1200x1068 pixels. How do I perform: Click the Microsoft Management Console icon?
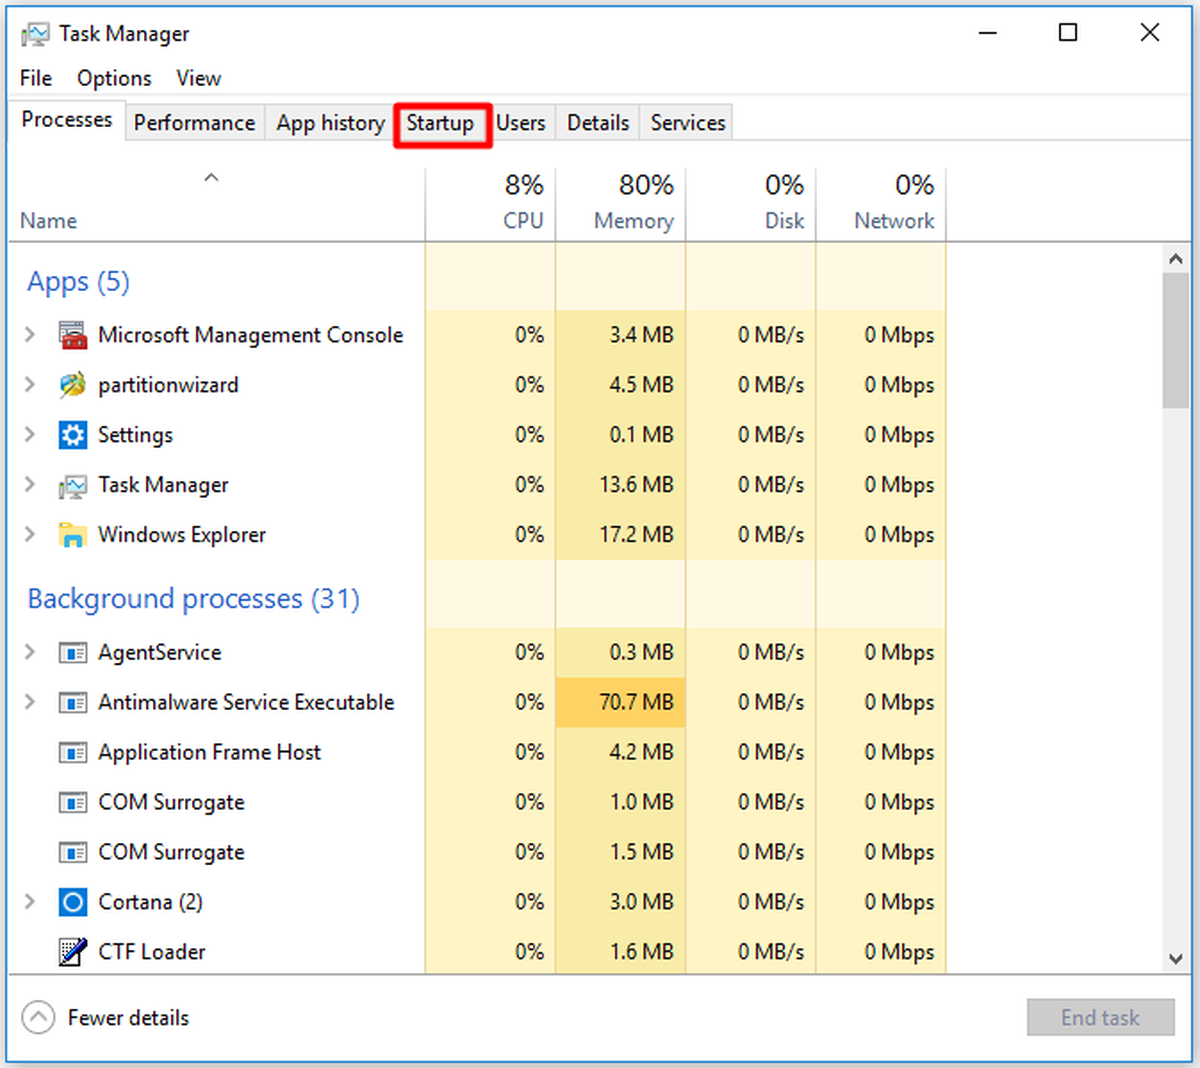click(73, 335)
